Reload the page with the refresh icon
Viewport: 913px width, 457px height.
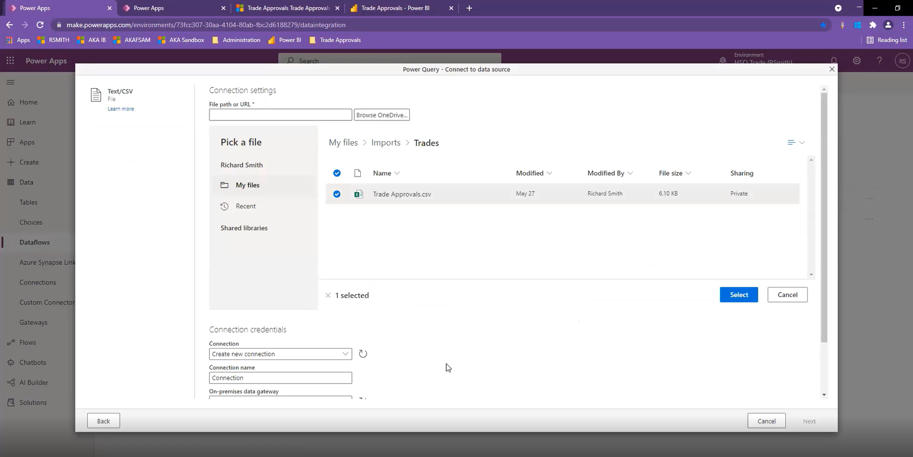[x=40, y=25]
